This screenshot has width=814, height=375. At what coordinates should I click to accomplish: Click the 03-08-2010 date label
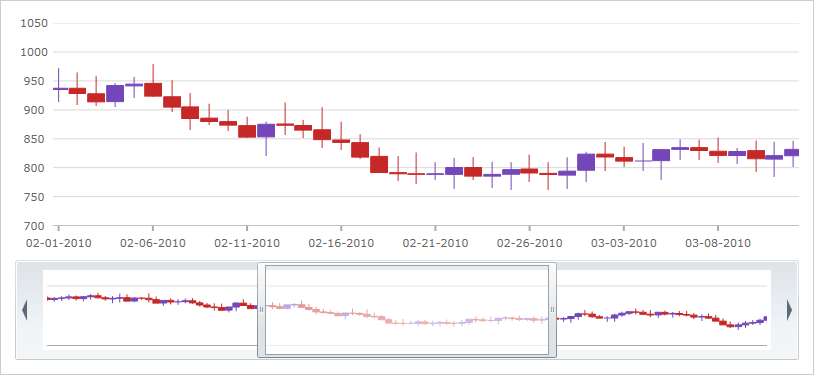(718, 243)
